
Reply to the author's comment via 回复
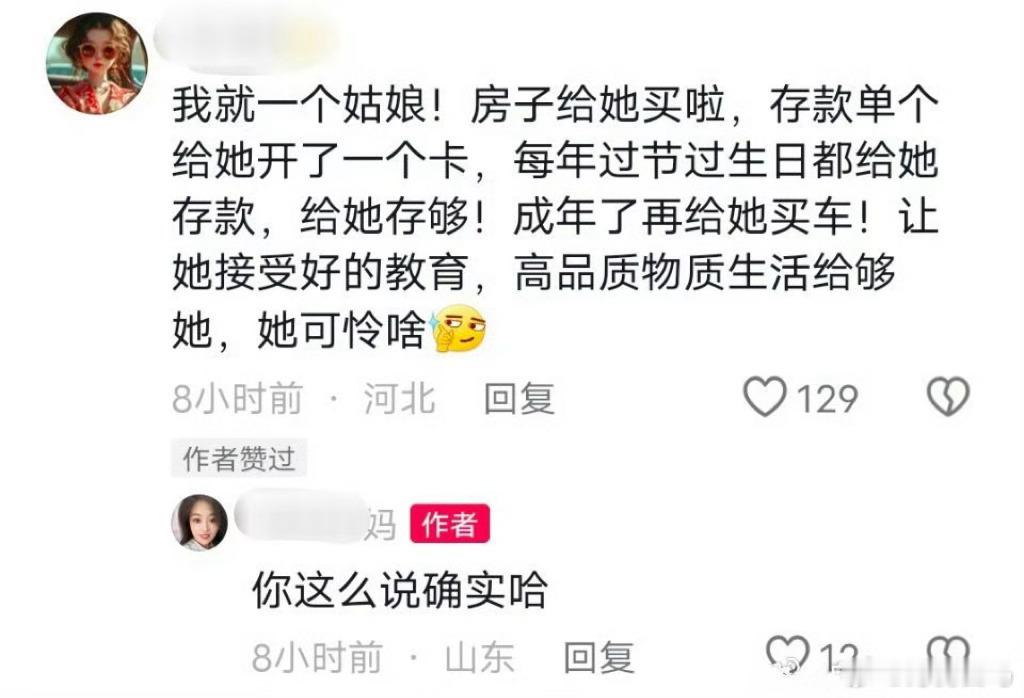tap(599, 657)
